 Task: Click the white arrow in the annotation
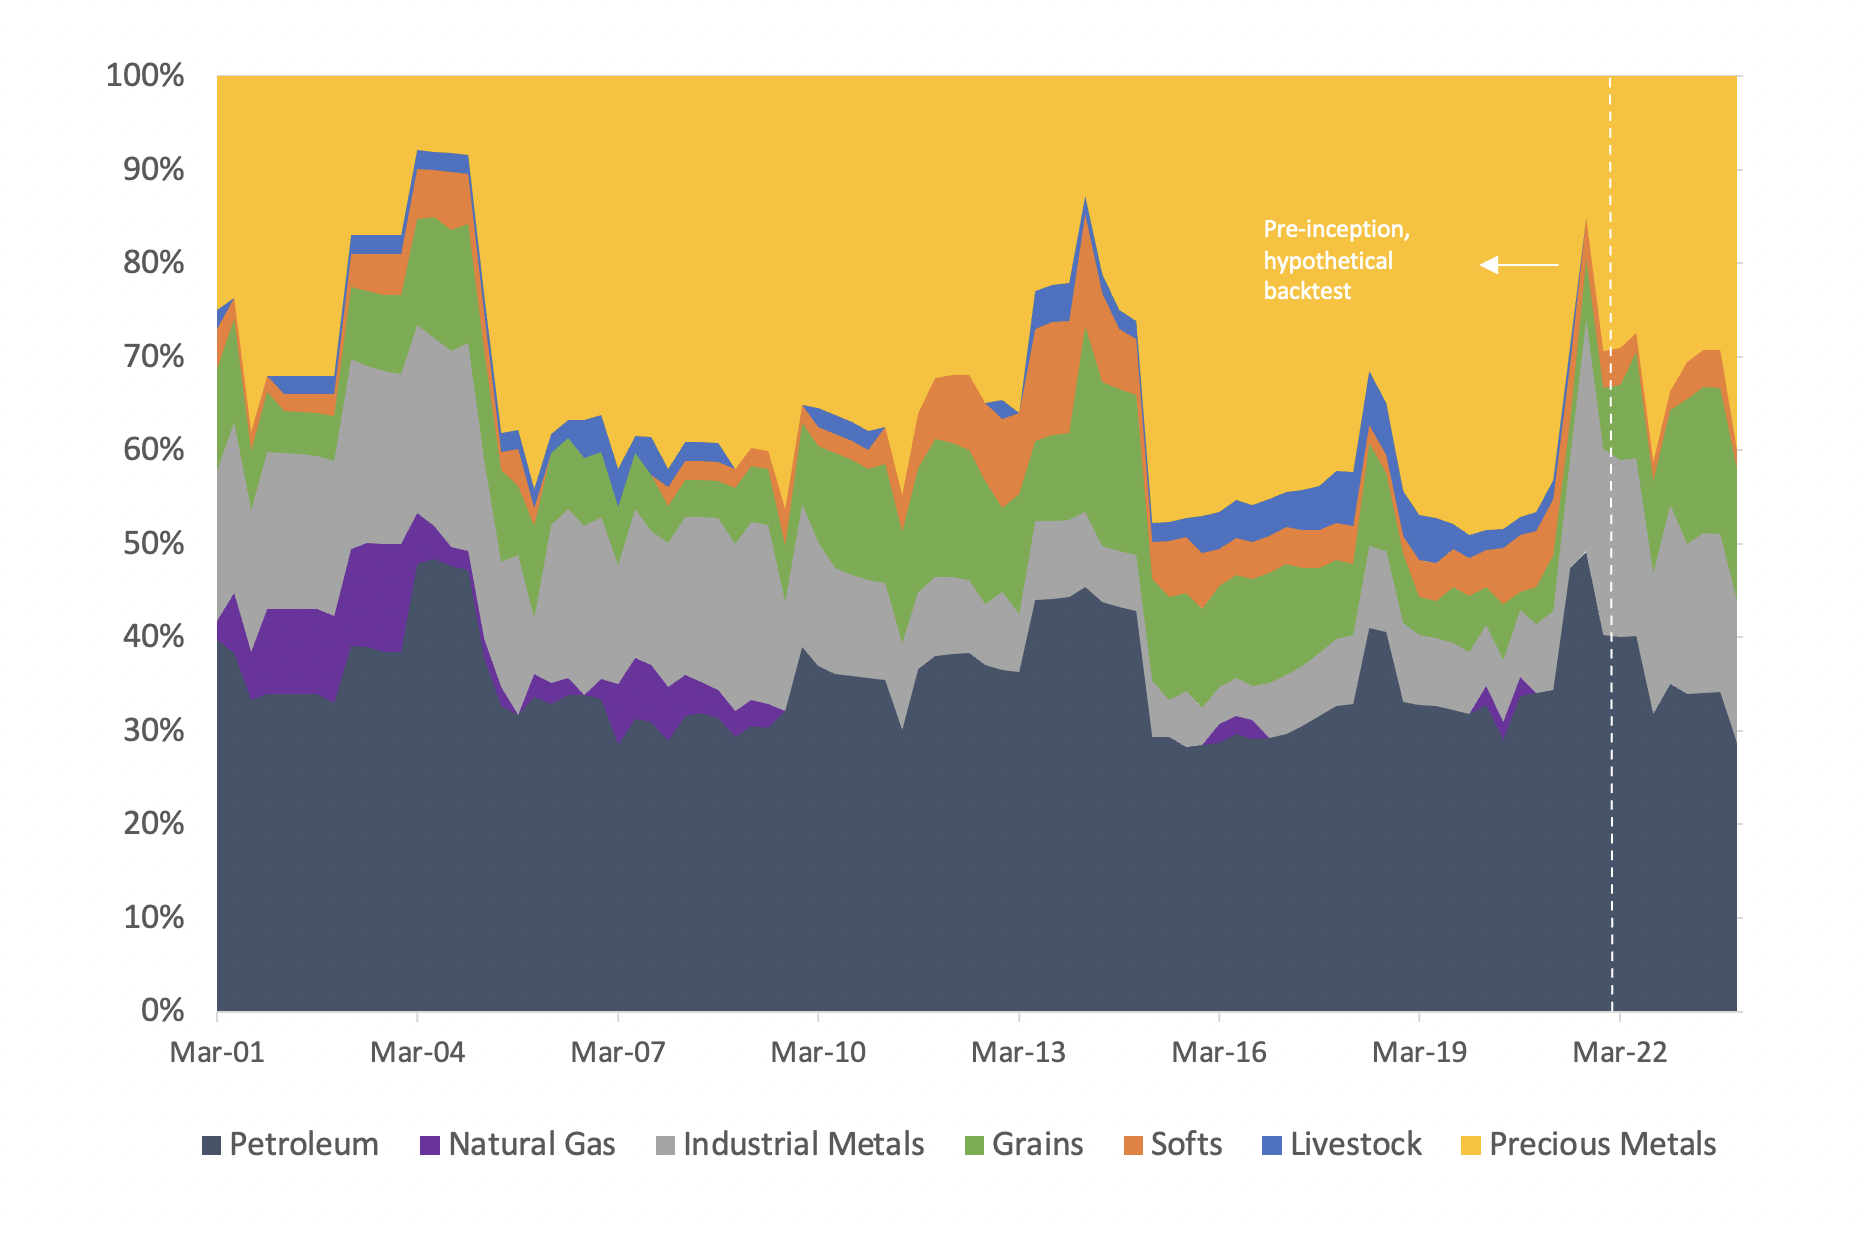1521,263
